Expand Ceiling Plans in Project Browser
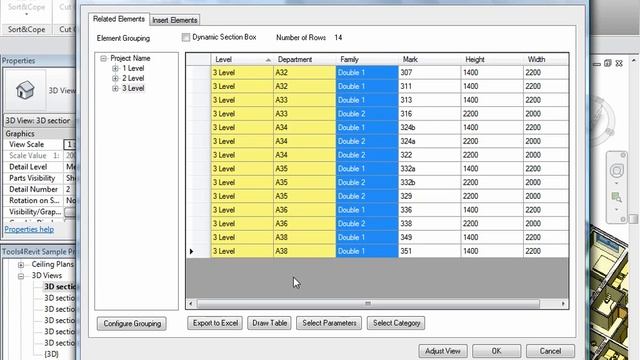Viewport: 640px width, 360px height. [21, 265]
